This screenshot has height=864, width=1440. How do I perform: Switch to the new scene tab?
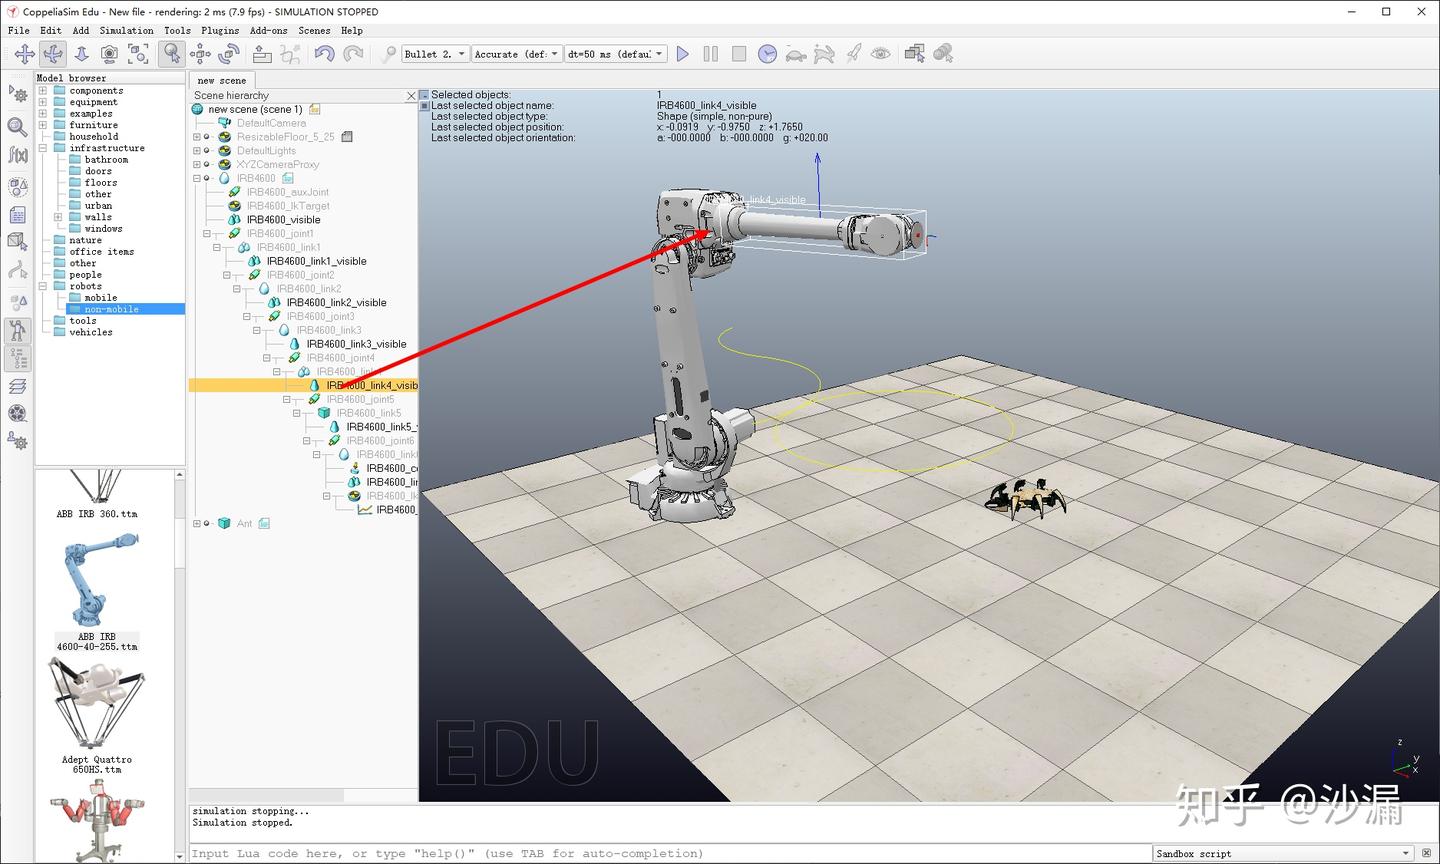(221, 80)
